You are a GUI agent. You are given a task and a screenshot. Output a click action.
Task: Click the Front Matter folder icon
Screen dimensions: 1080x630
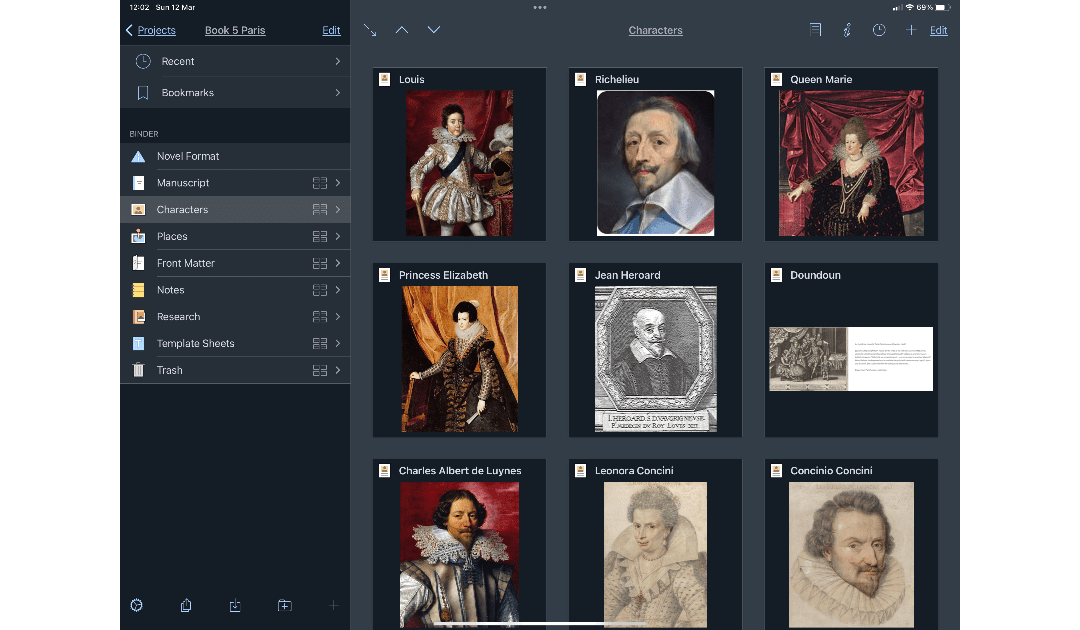click(138, 263)
